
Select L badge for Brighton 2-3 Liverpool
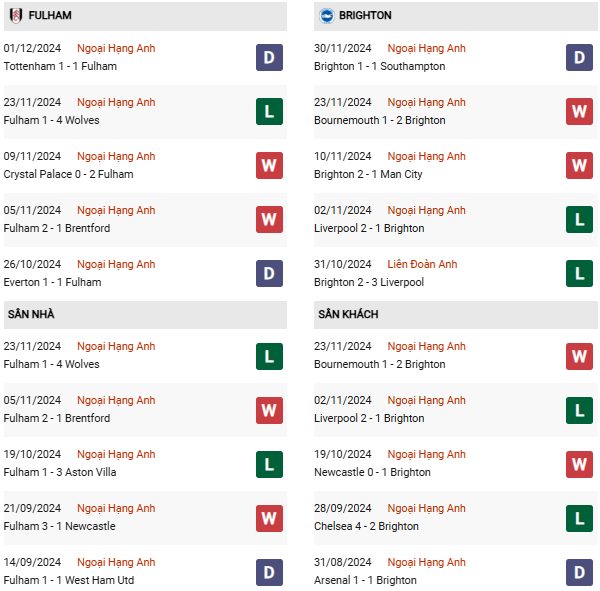pyautogui.click(x=580, y=274)
